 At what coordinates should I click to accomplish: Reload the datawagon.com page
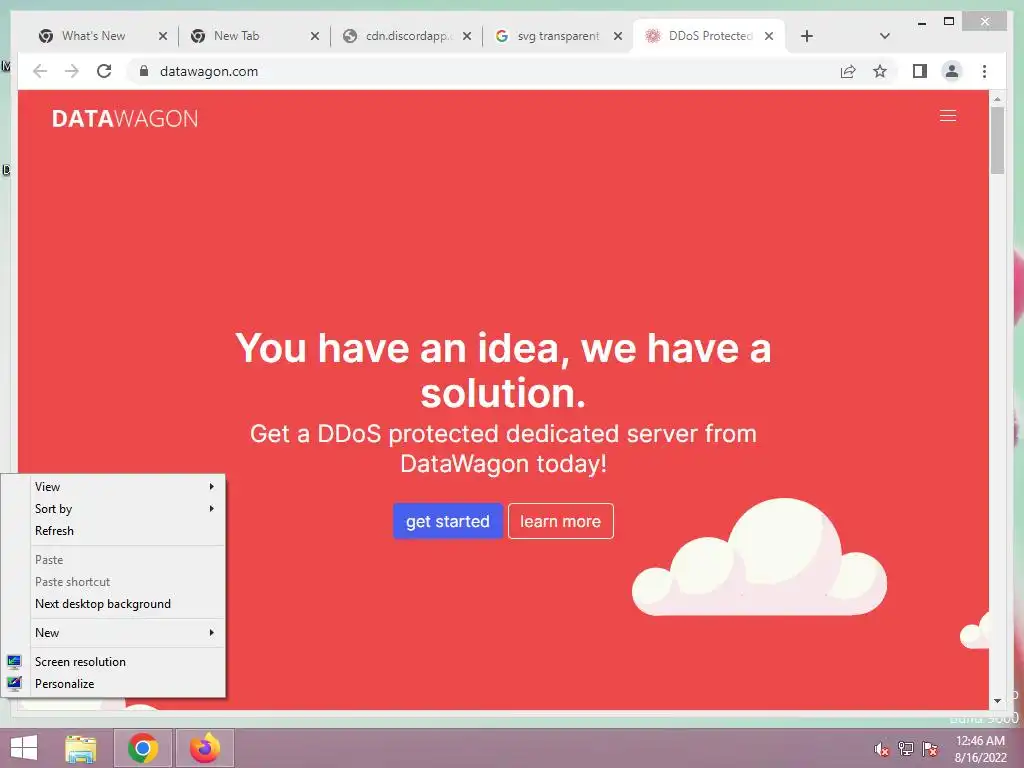coord(104,71)
